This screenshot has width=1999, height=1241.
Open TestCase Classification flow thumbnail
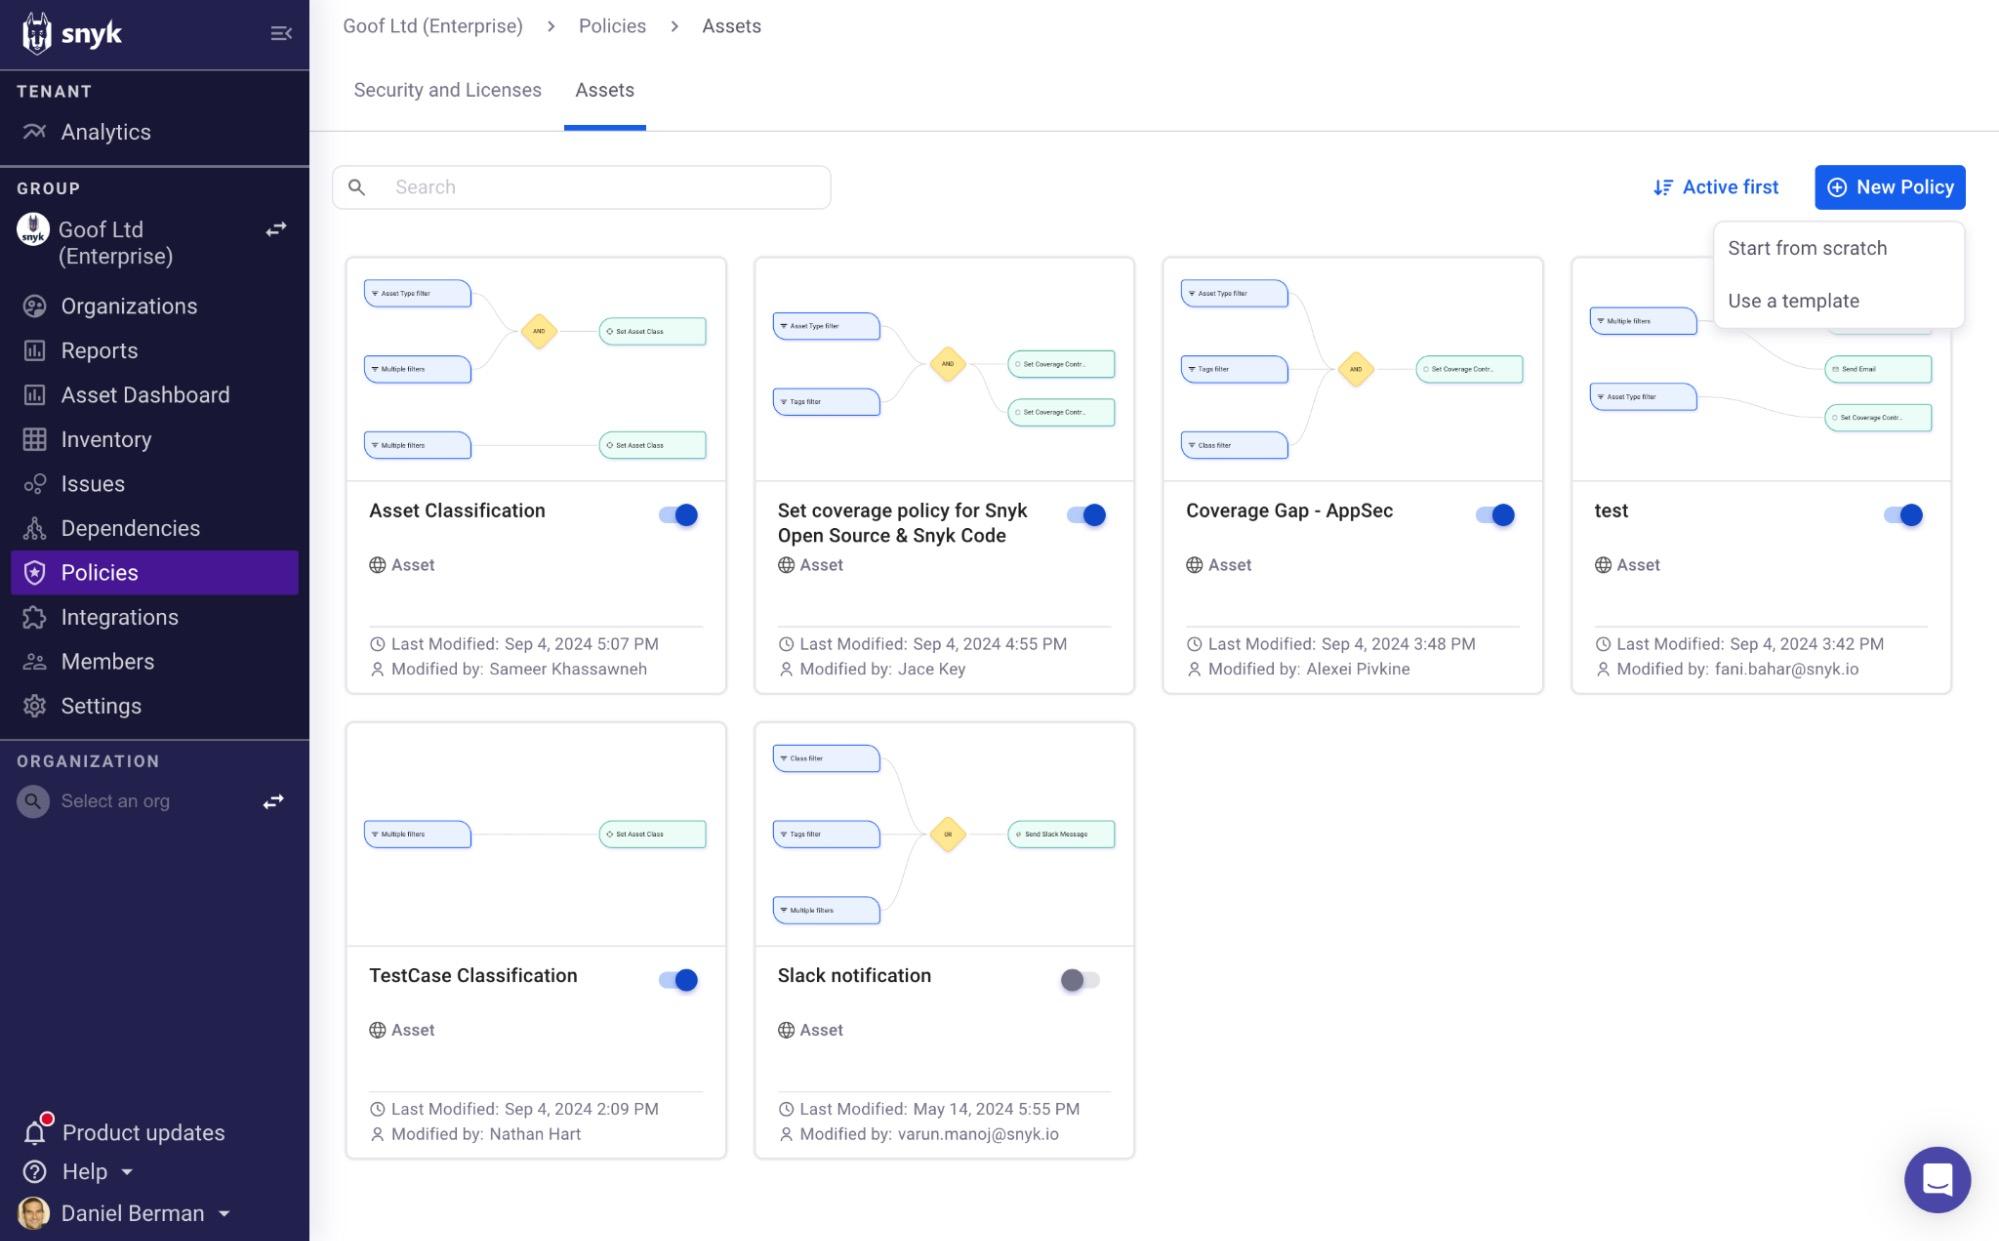(x=536, y=834)
